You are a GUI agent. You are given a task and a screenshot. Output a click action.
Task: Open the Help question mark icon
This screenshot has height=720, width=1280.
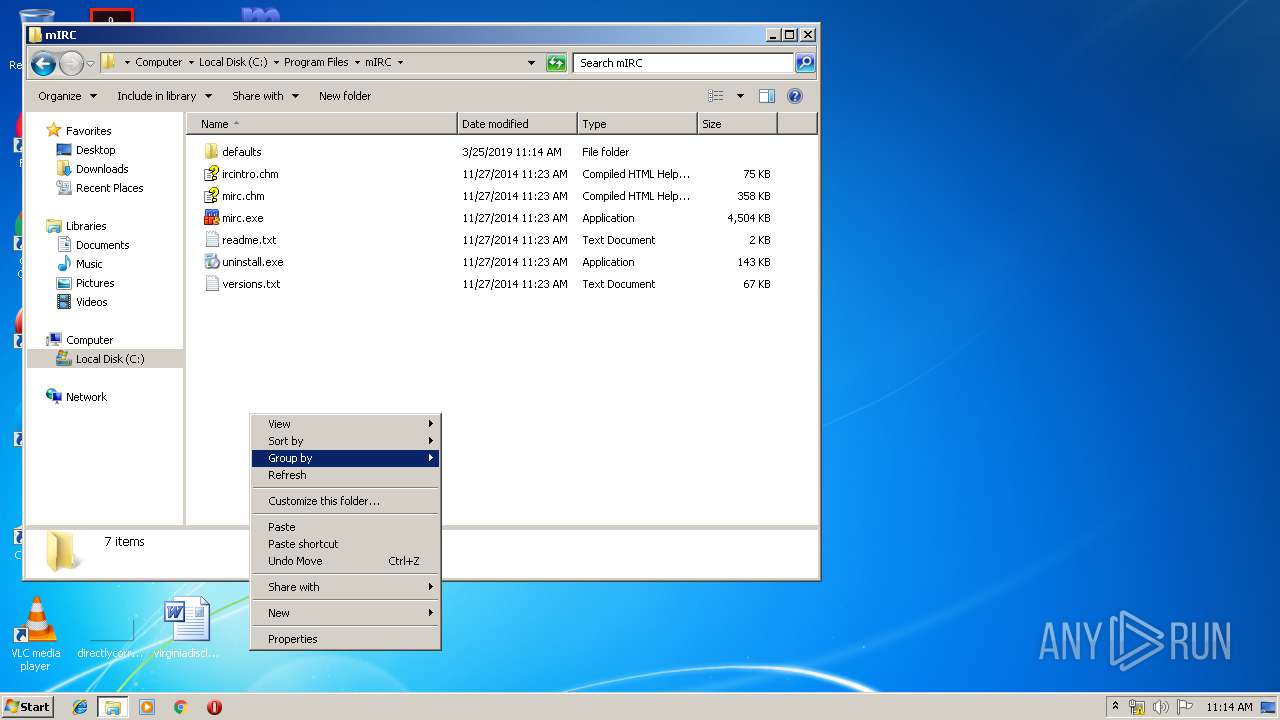[795, 96]
